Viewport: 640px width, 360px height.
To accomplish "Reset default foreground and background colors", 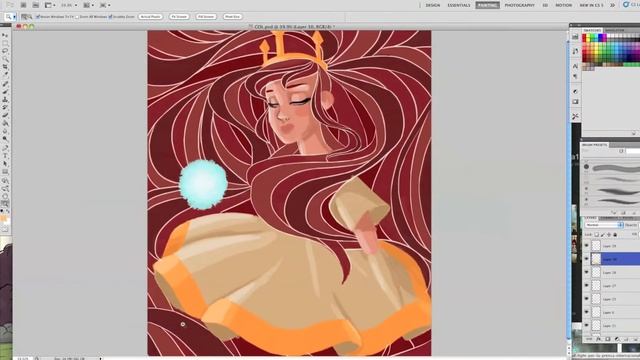I will click(2, 211).
